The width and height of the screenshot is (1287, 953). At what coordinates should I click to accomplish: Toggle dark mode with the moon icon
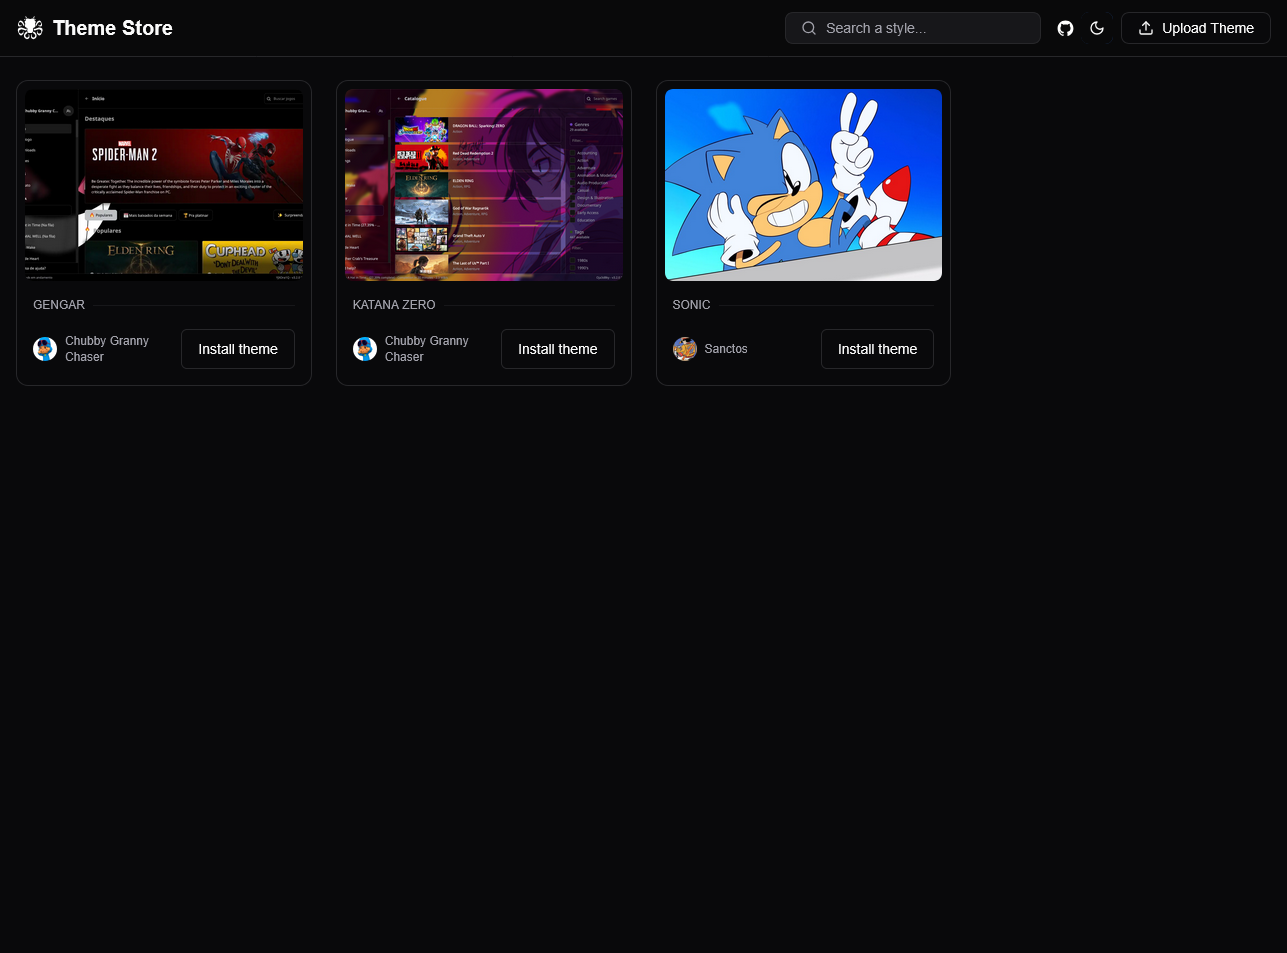(x=1097, y=28)
